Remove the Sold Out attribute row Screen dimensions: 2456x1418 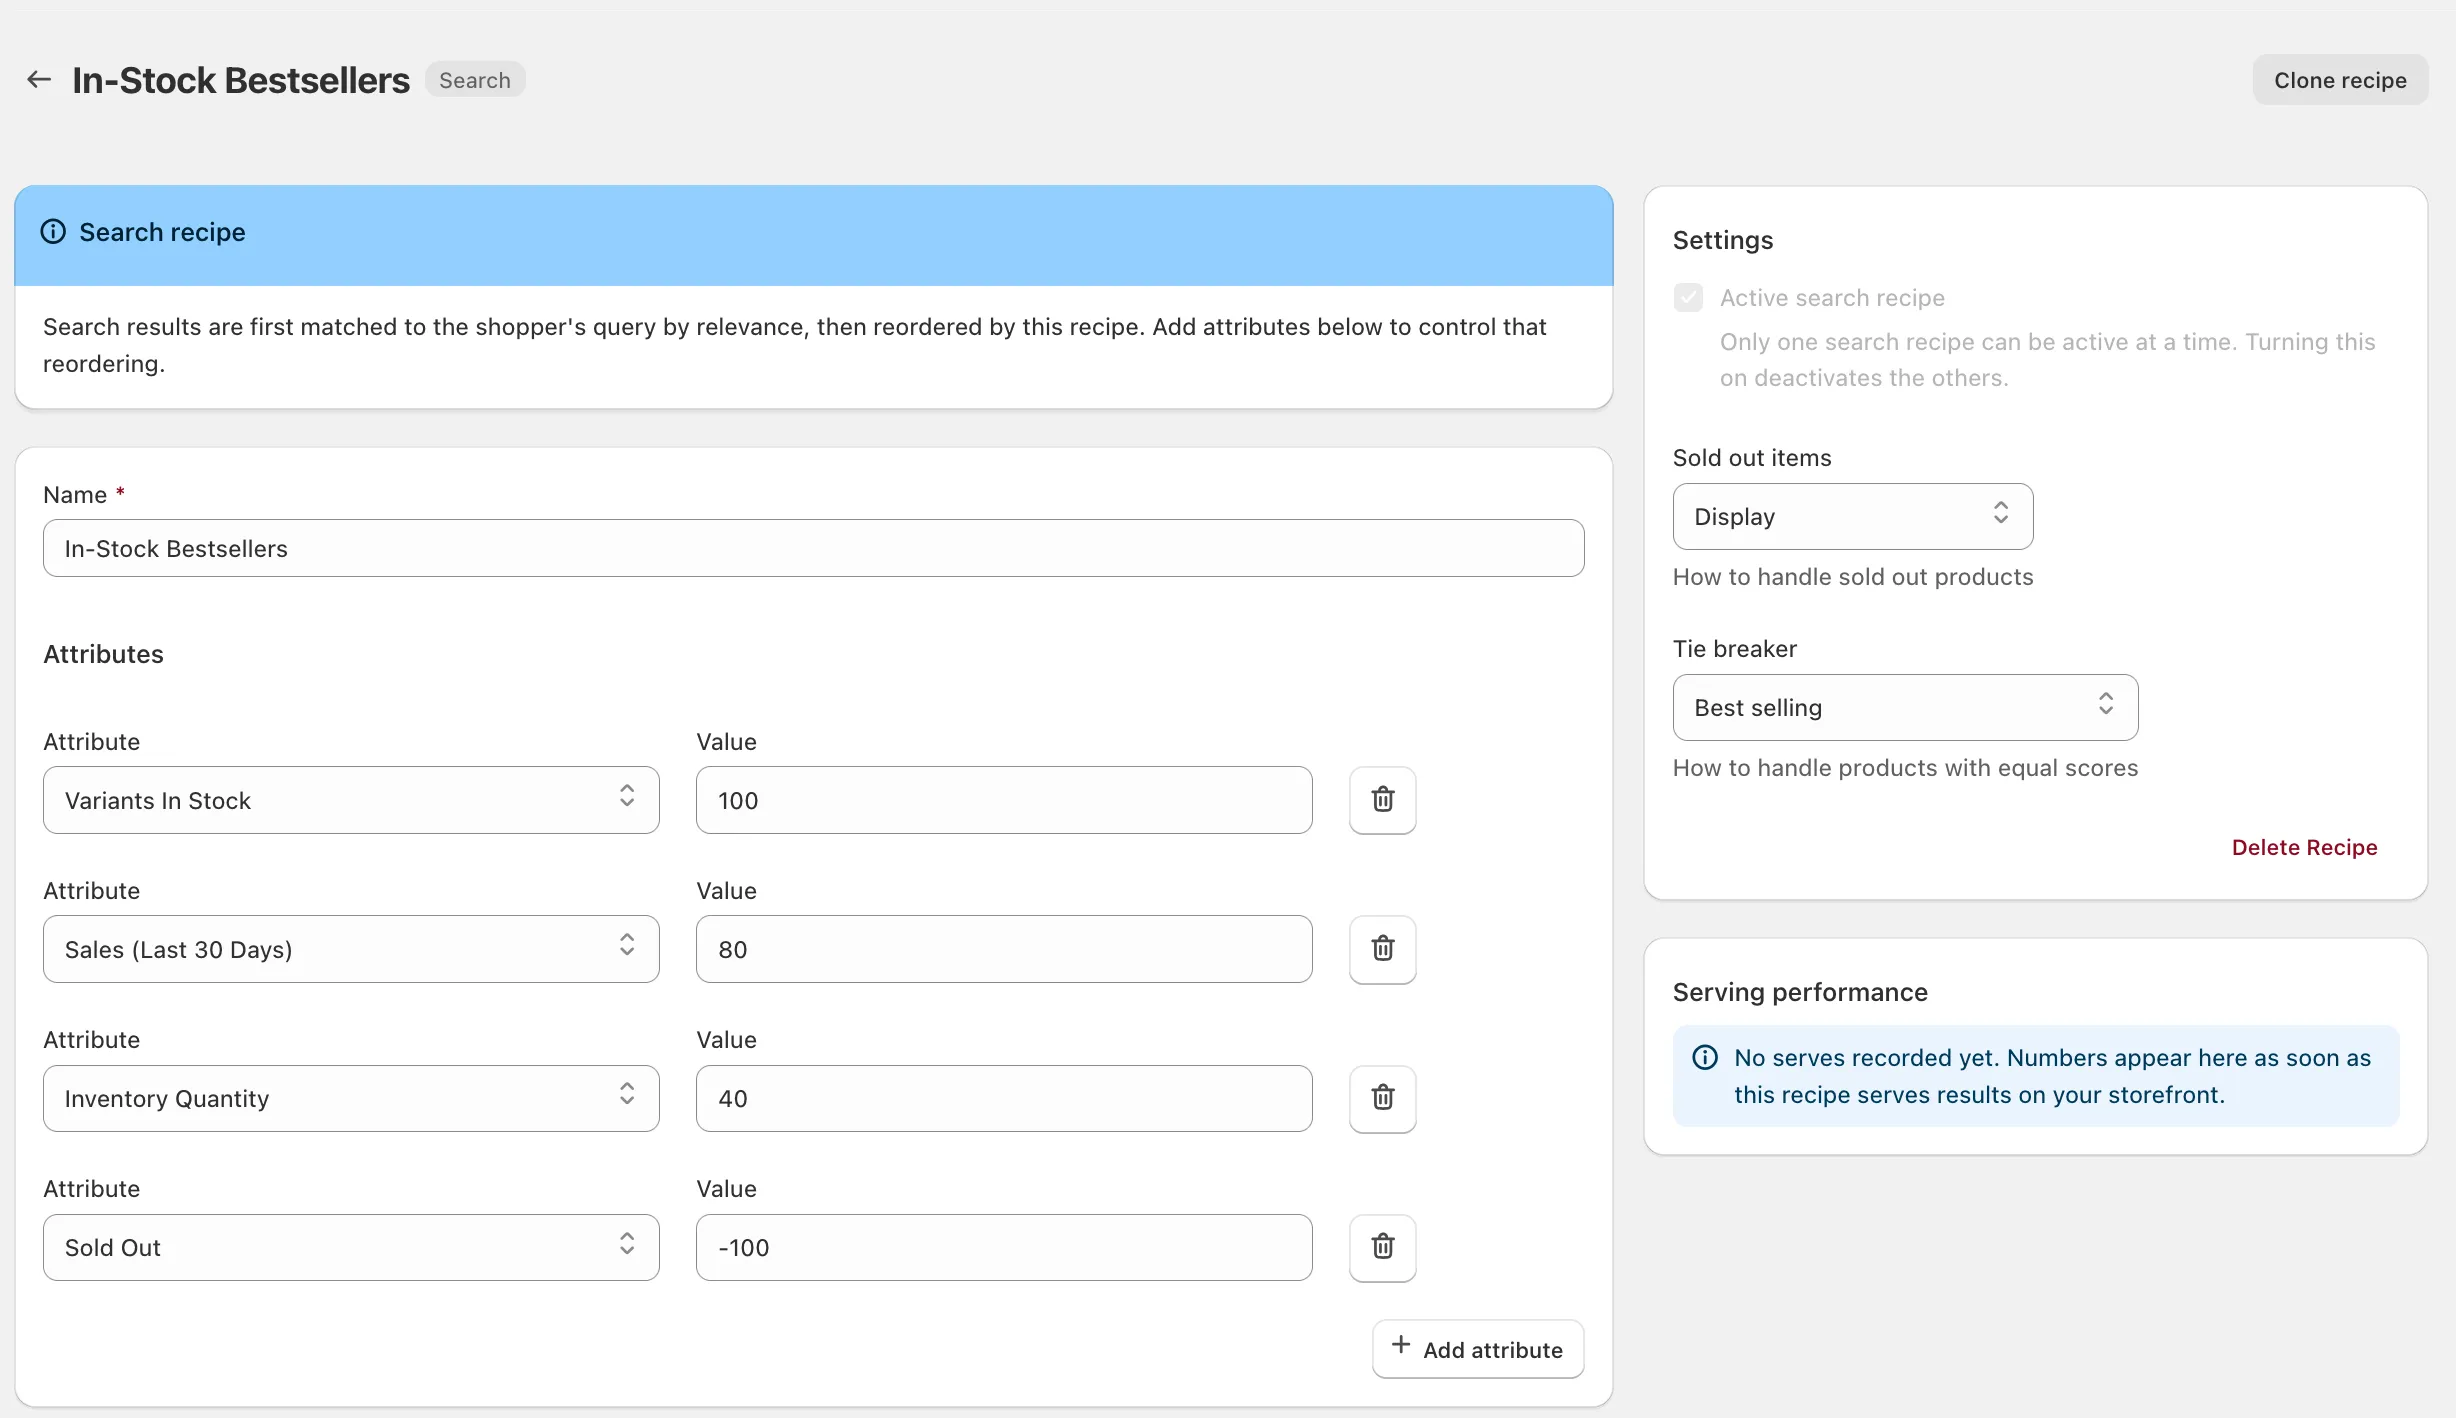click(x=1382, y=1247)
